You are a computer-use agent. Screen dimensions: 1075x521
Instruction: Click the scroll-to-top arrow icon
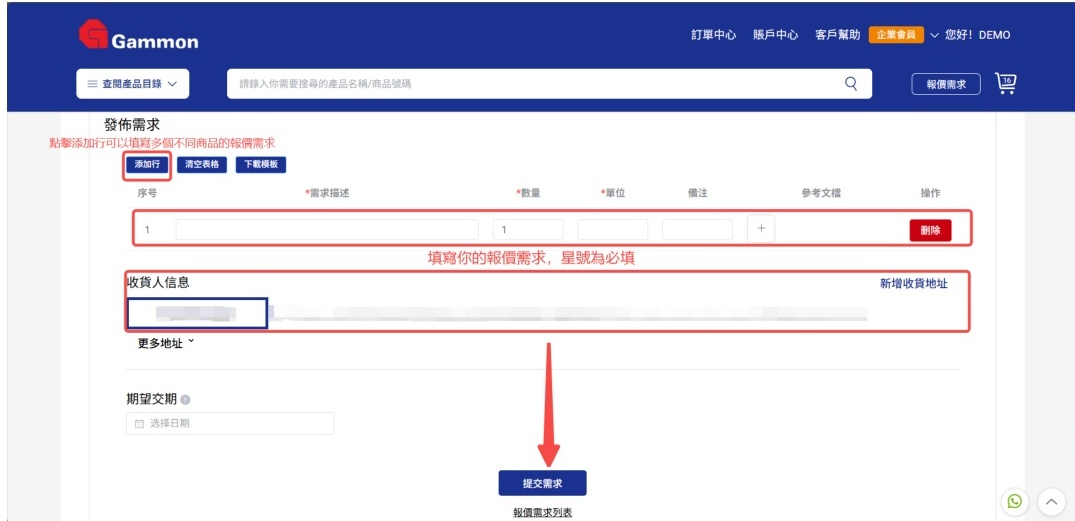[1051, 501]
